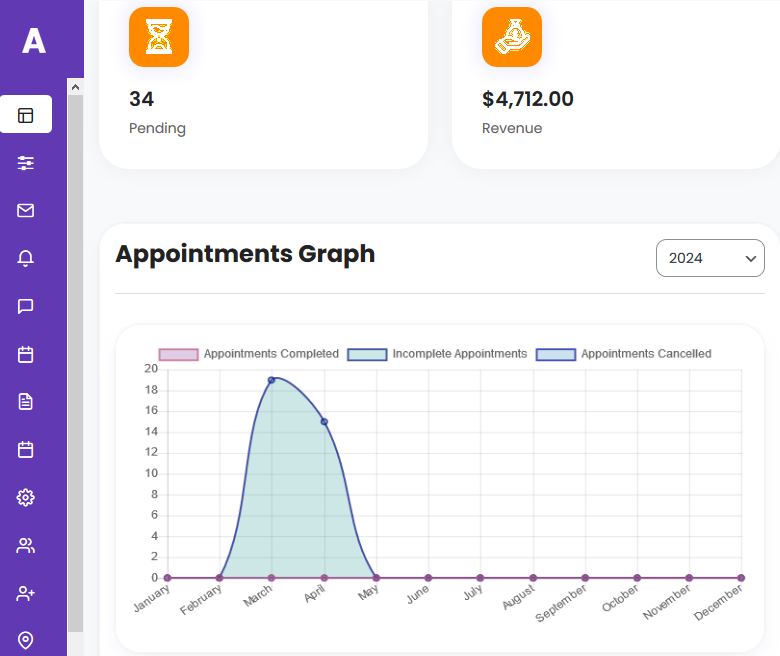
Task: Click the 34 pending count
Action: click(142, 99)
